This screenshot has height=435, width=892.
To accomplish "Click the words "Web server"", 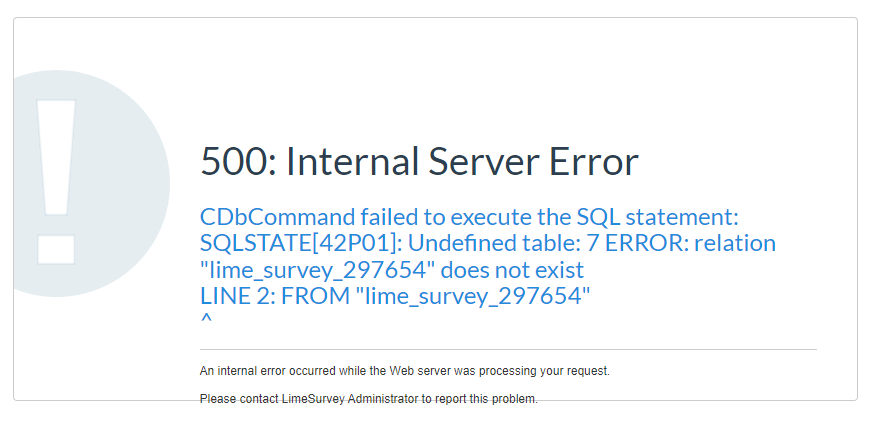I will [427, 371].
